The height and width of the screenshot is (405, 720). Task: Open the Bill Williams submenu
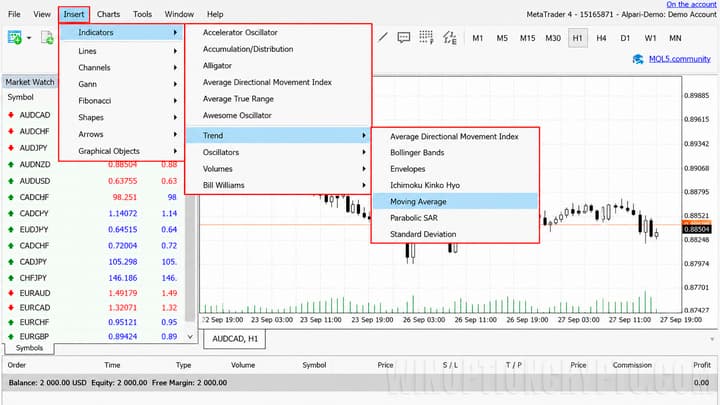[x=278, y=185]
